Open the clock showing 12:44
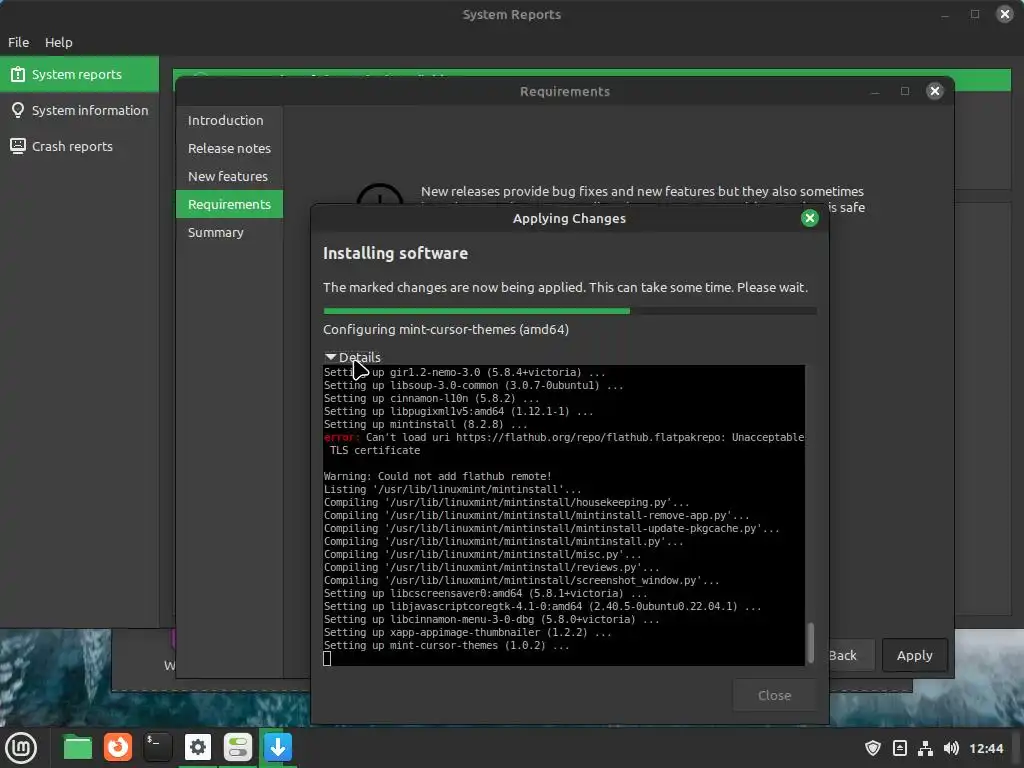 tap(986, 748)
